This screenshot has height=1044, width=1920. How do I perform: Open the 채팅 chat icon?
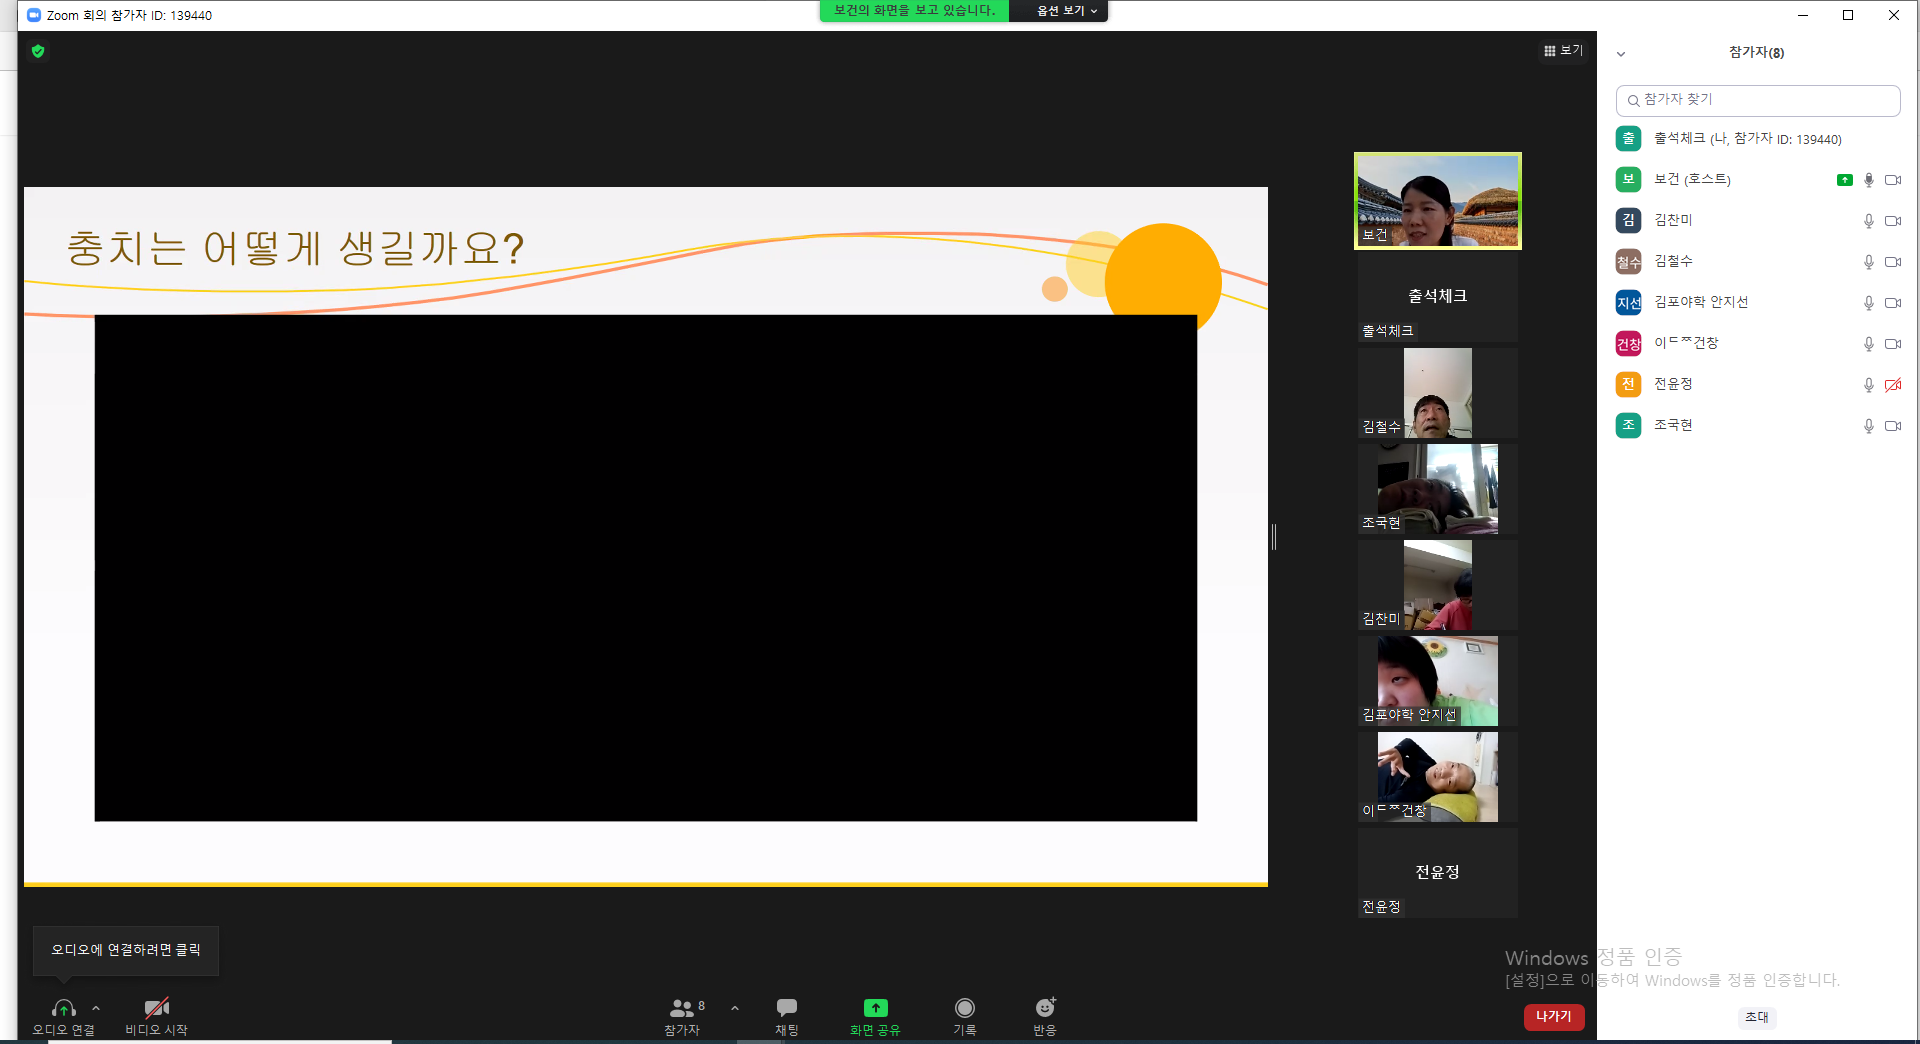point(787,1008)
